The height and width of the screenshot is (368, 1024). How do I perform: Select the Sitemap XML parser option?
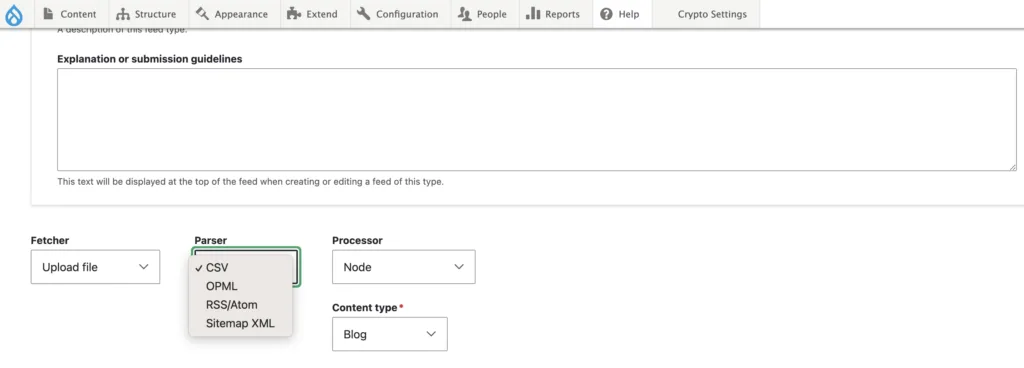click(x=240, y=323)
